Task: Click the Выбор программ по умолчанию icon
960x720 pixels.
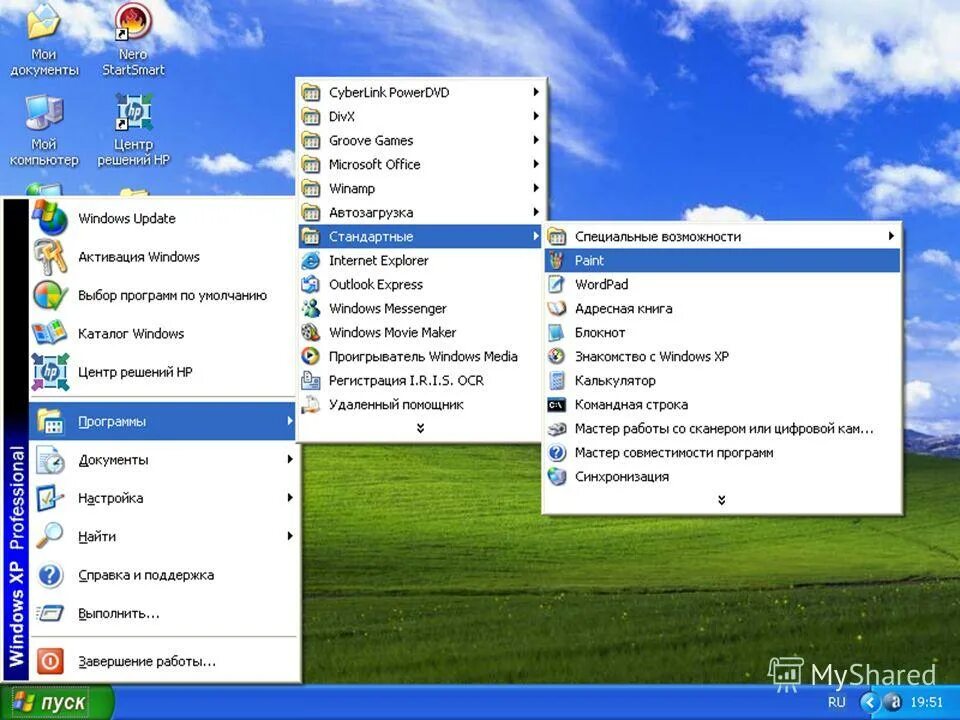Action: (50, 295)
